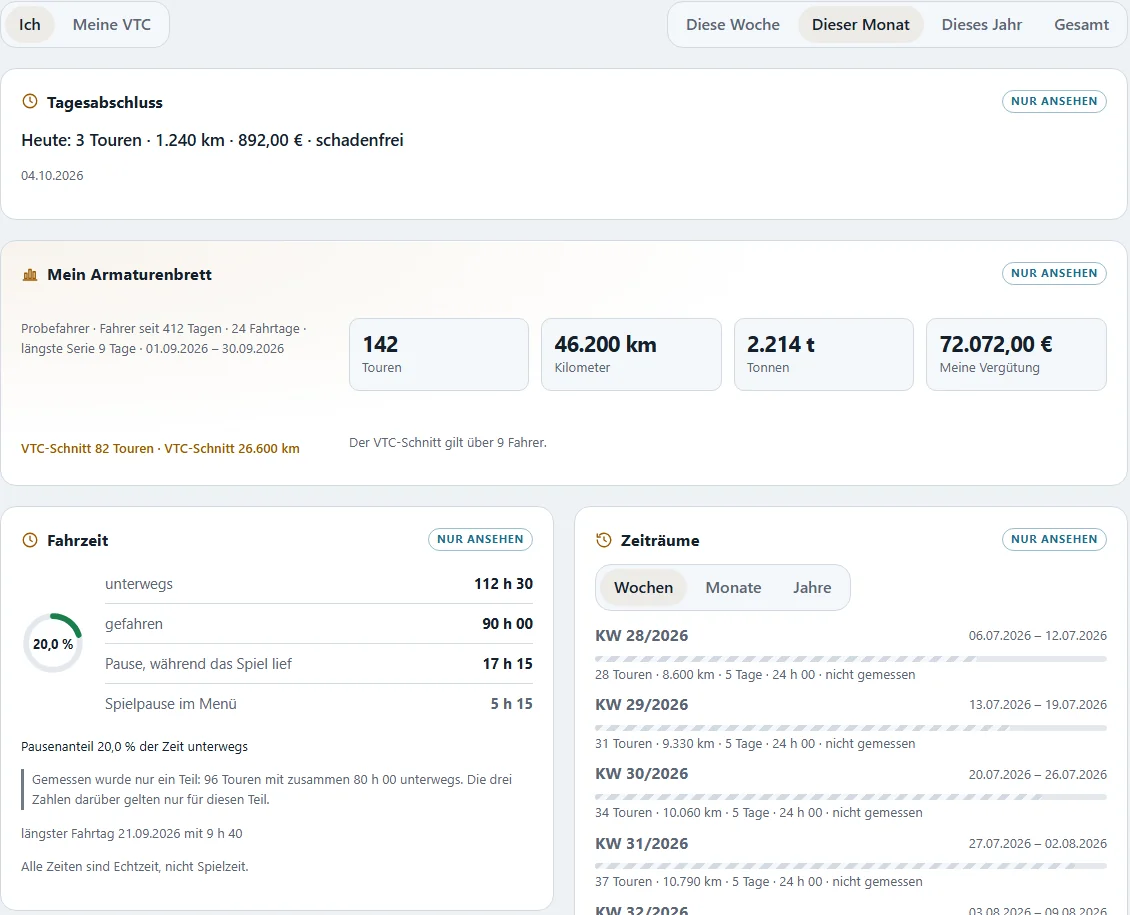Click the 'Pause, während das Spiel lief' row
This screenshot has height=915, width=1130.
[x=319, y=664]
